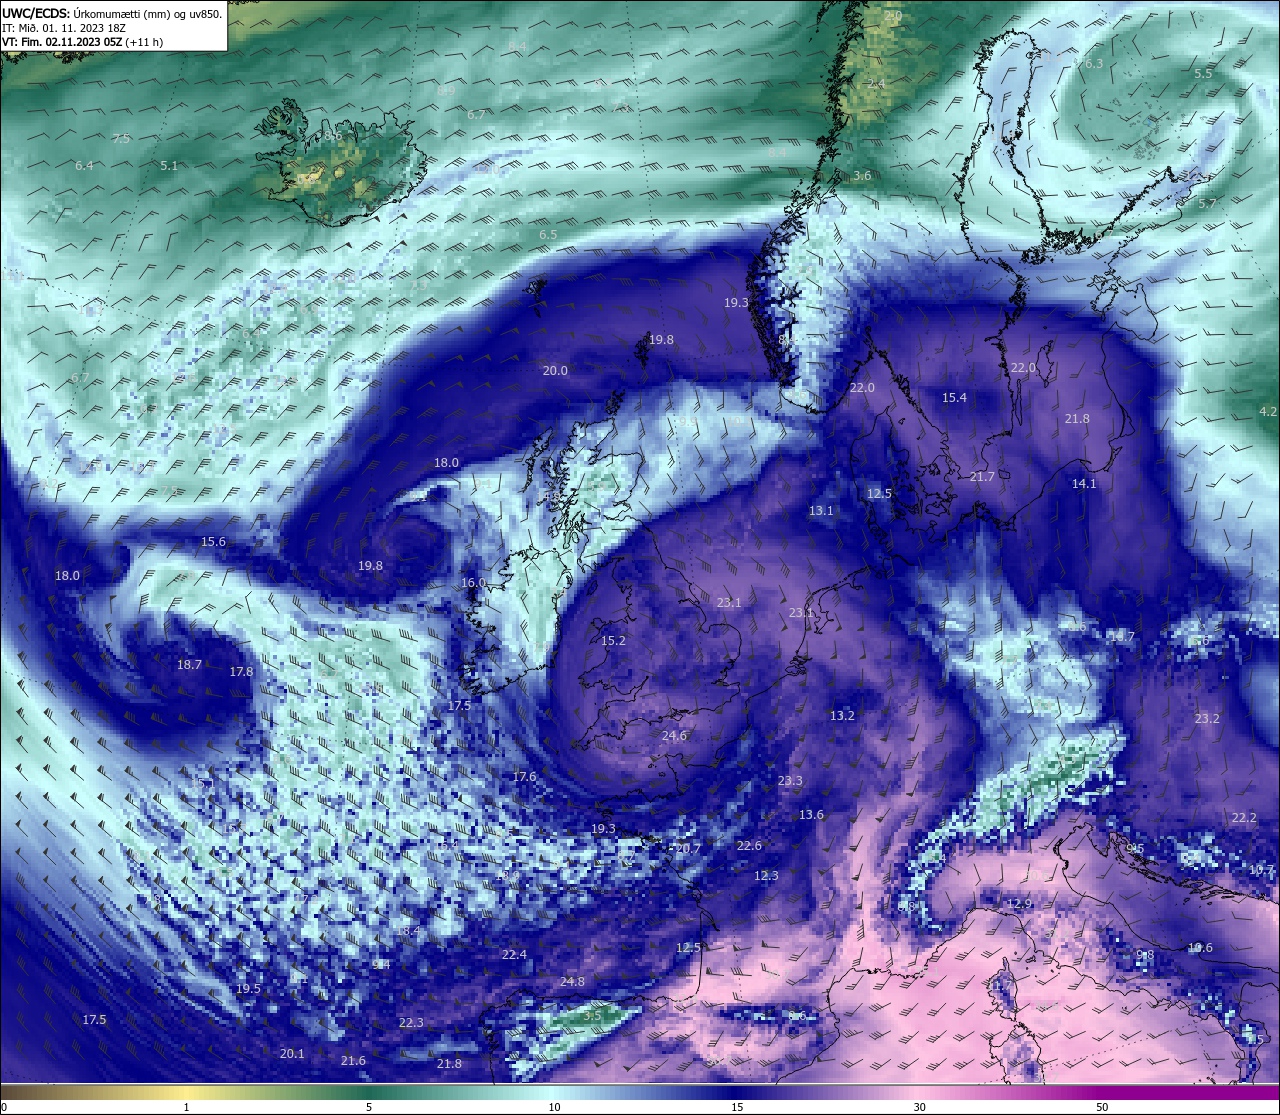The width and height of the screenshot is (1280, 1115).
Task: Click the map value '24.6'
Action: [674, 735]
